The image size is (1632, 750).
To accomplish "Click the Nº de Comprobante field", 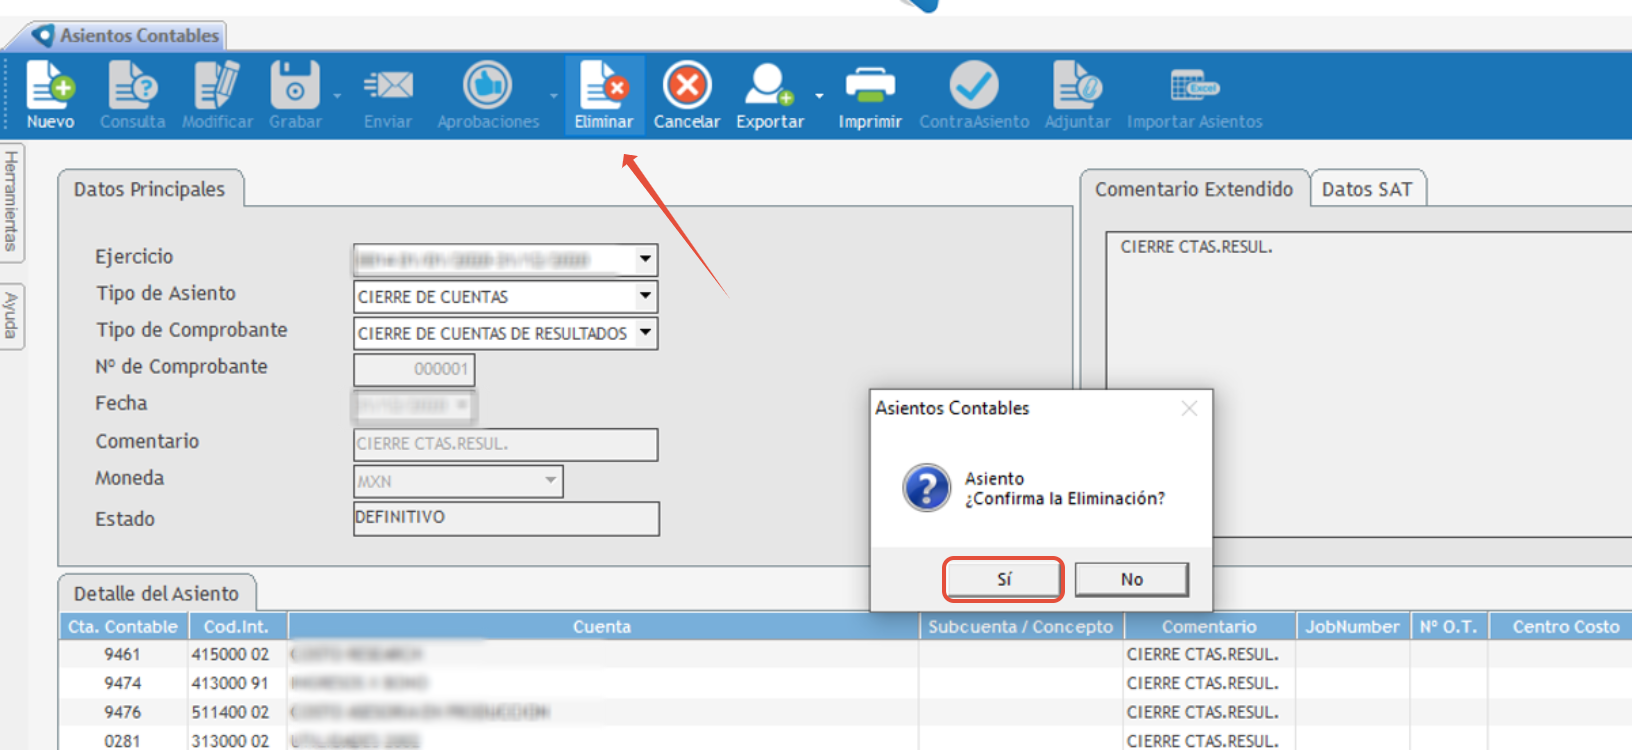I will (x=414, y=369).
